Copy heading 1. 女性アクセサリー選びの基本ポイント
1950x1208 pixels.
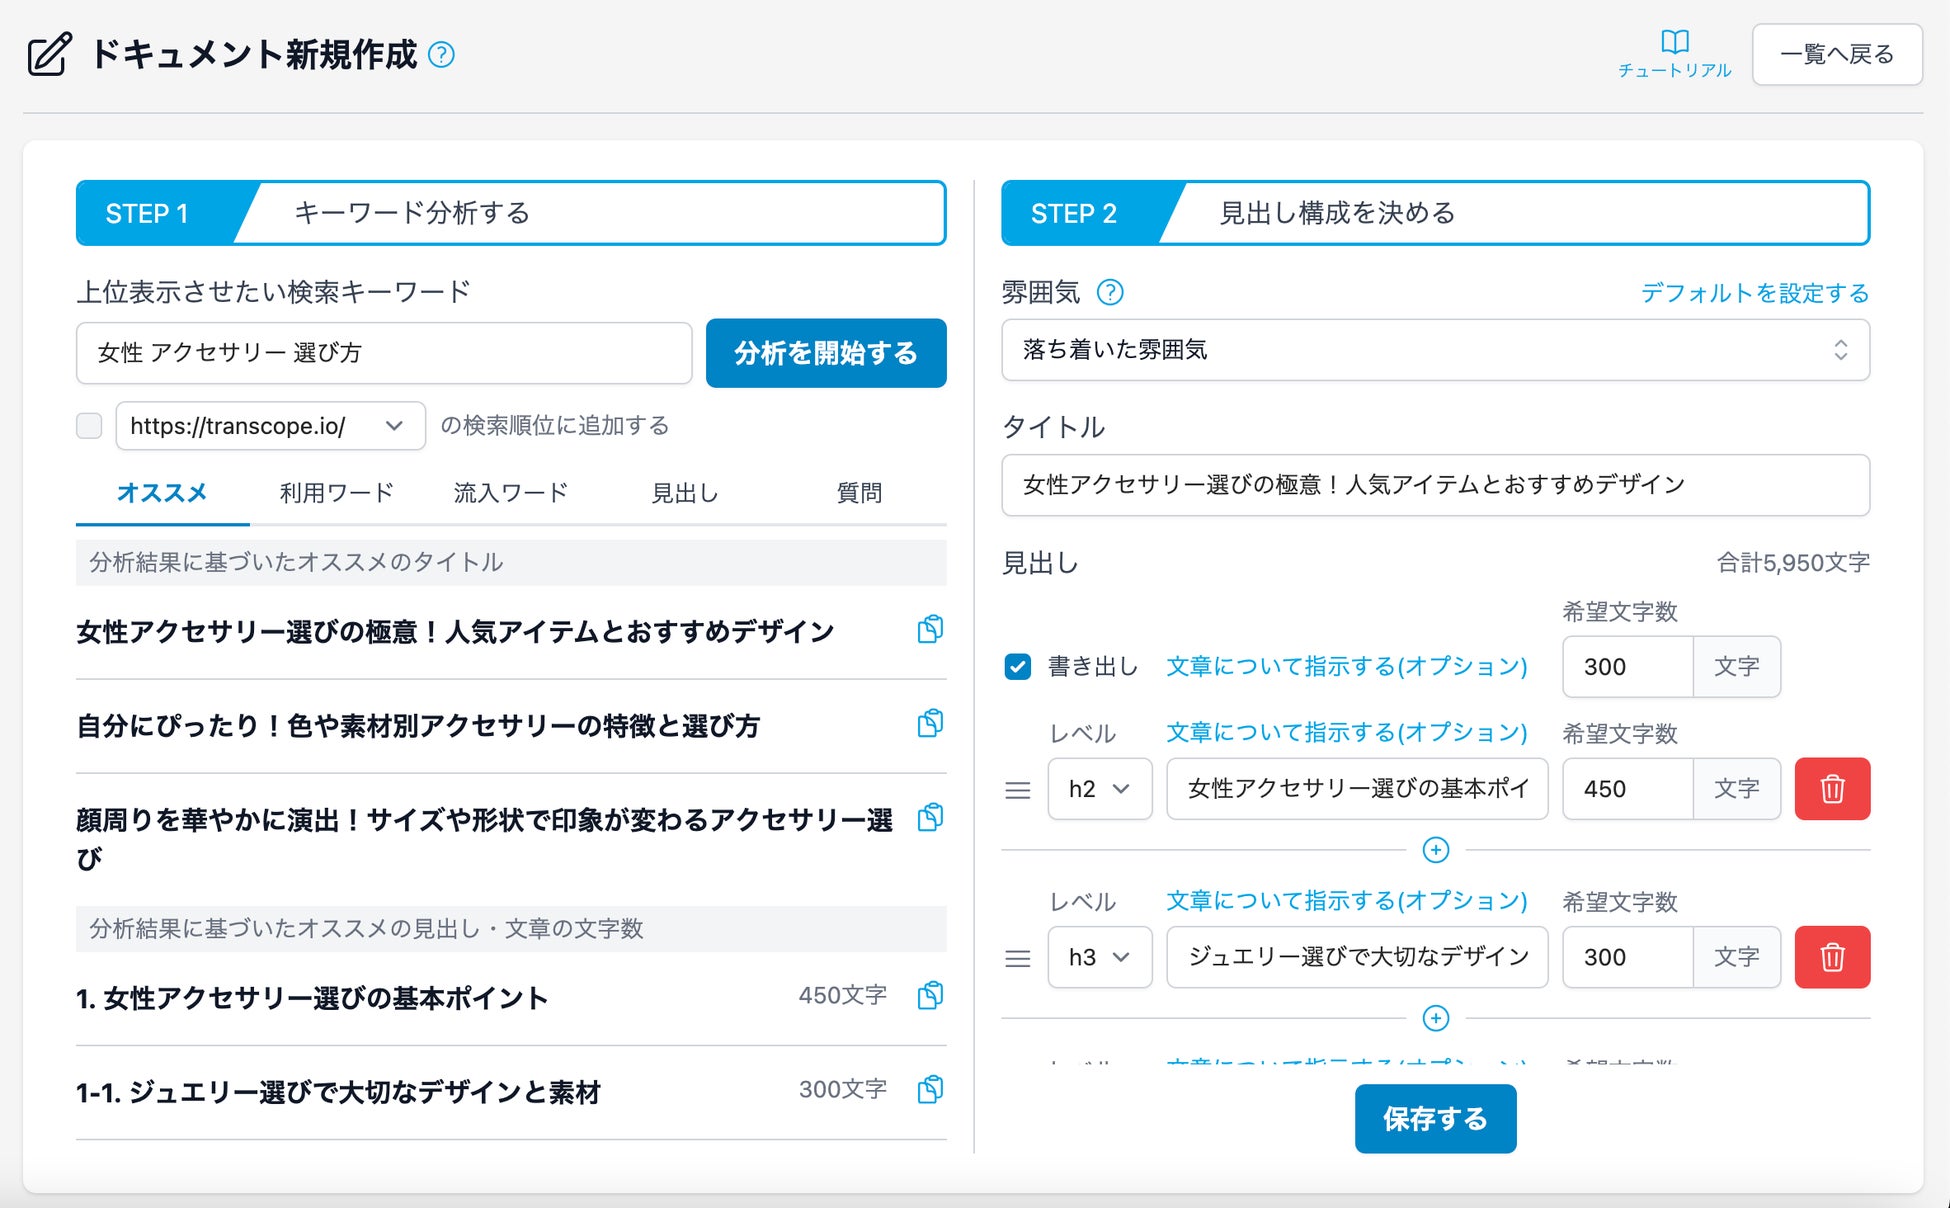pos(930,995)
